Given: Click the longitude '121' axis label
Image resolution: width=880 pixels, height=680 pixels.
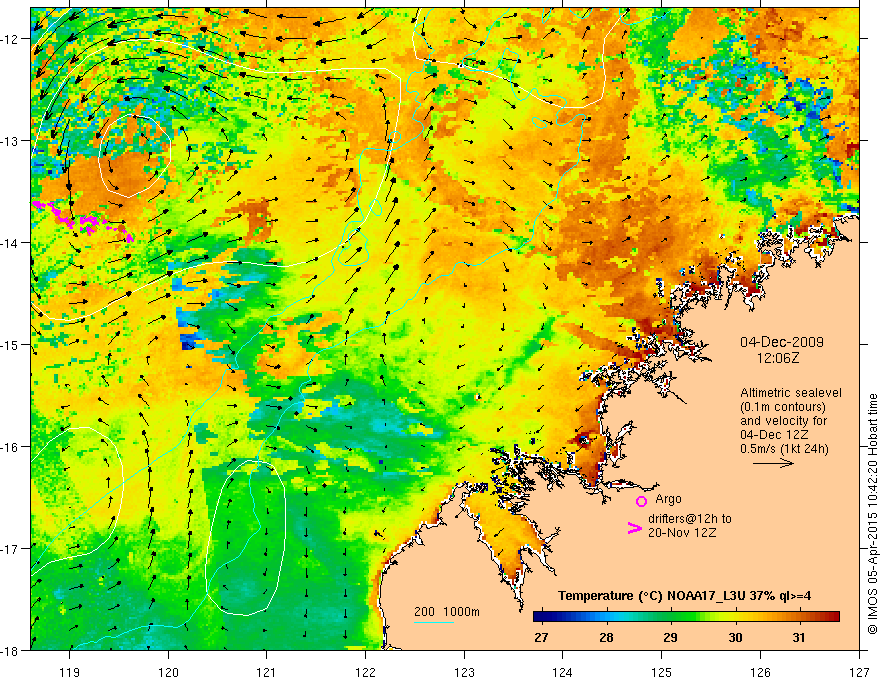Looking at the screenshot, I should 267,672.
